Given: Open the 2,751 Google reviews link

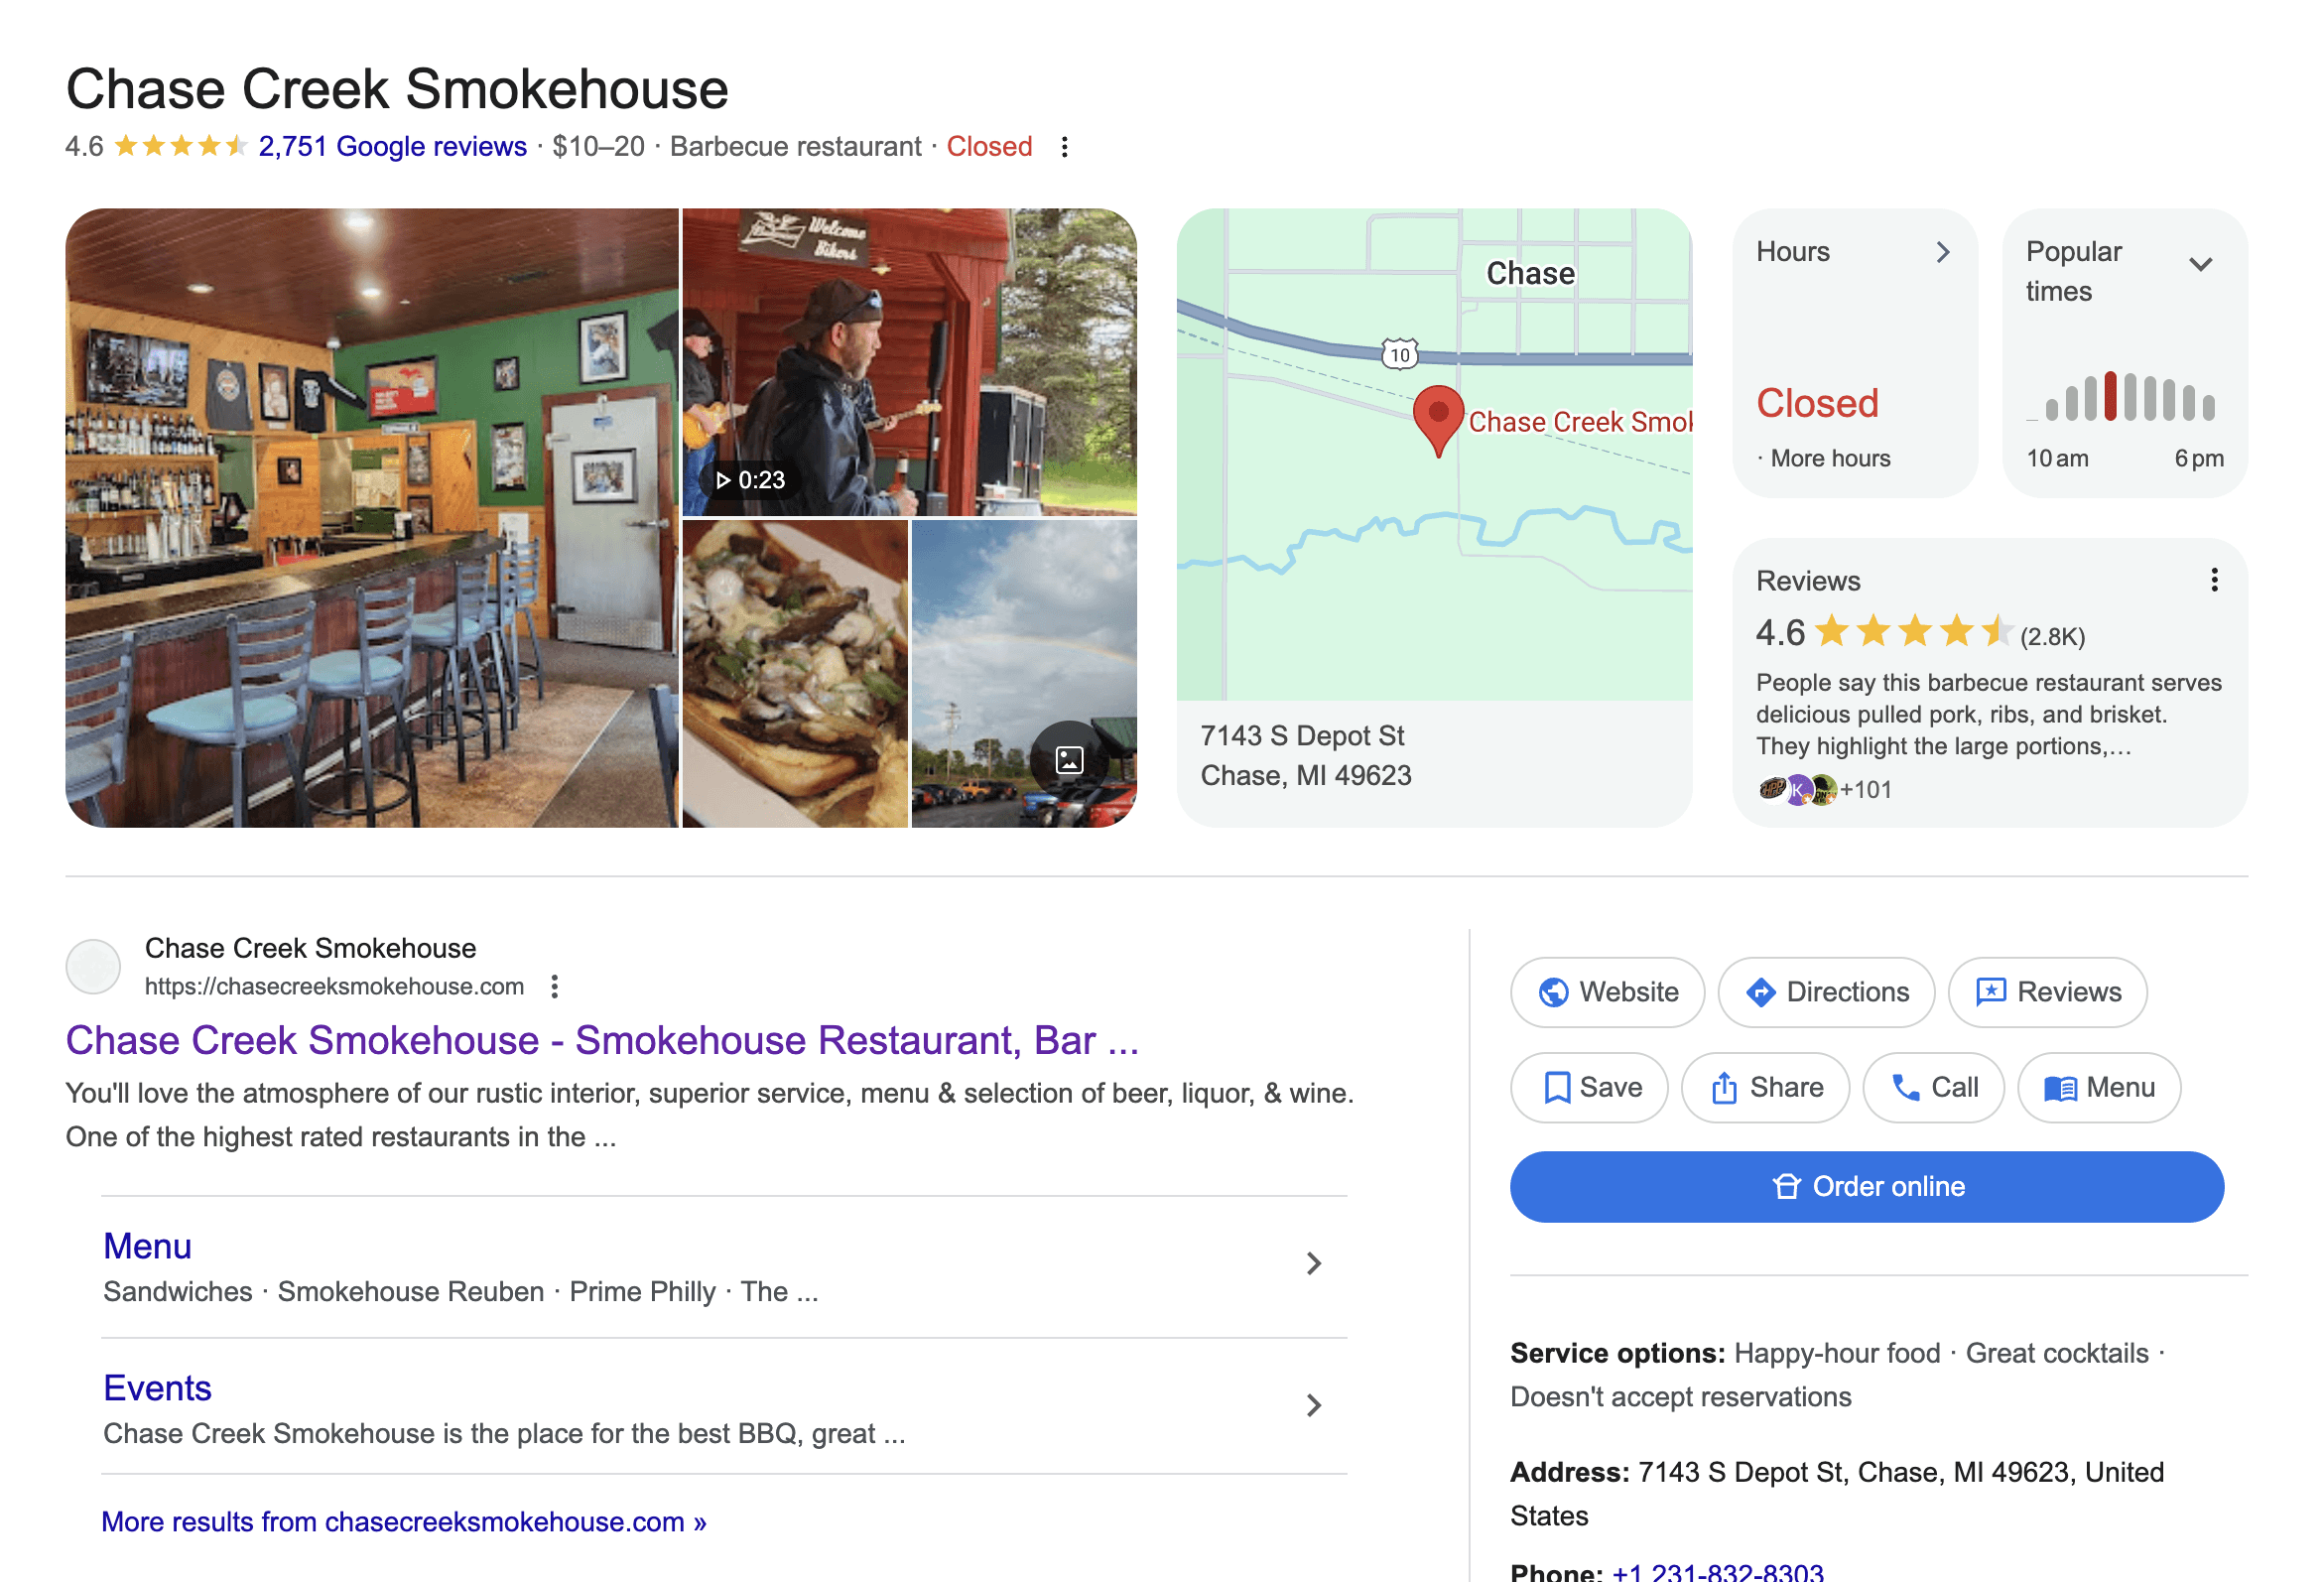Looking at the screenshot, I should point(392,147).
